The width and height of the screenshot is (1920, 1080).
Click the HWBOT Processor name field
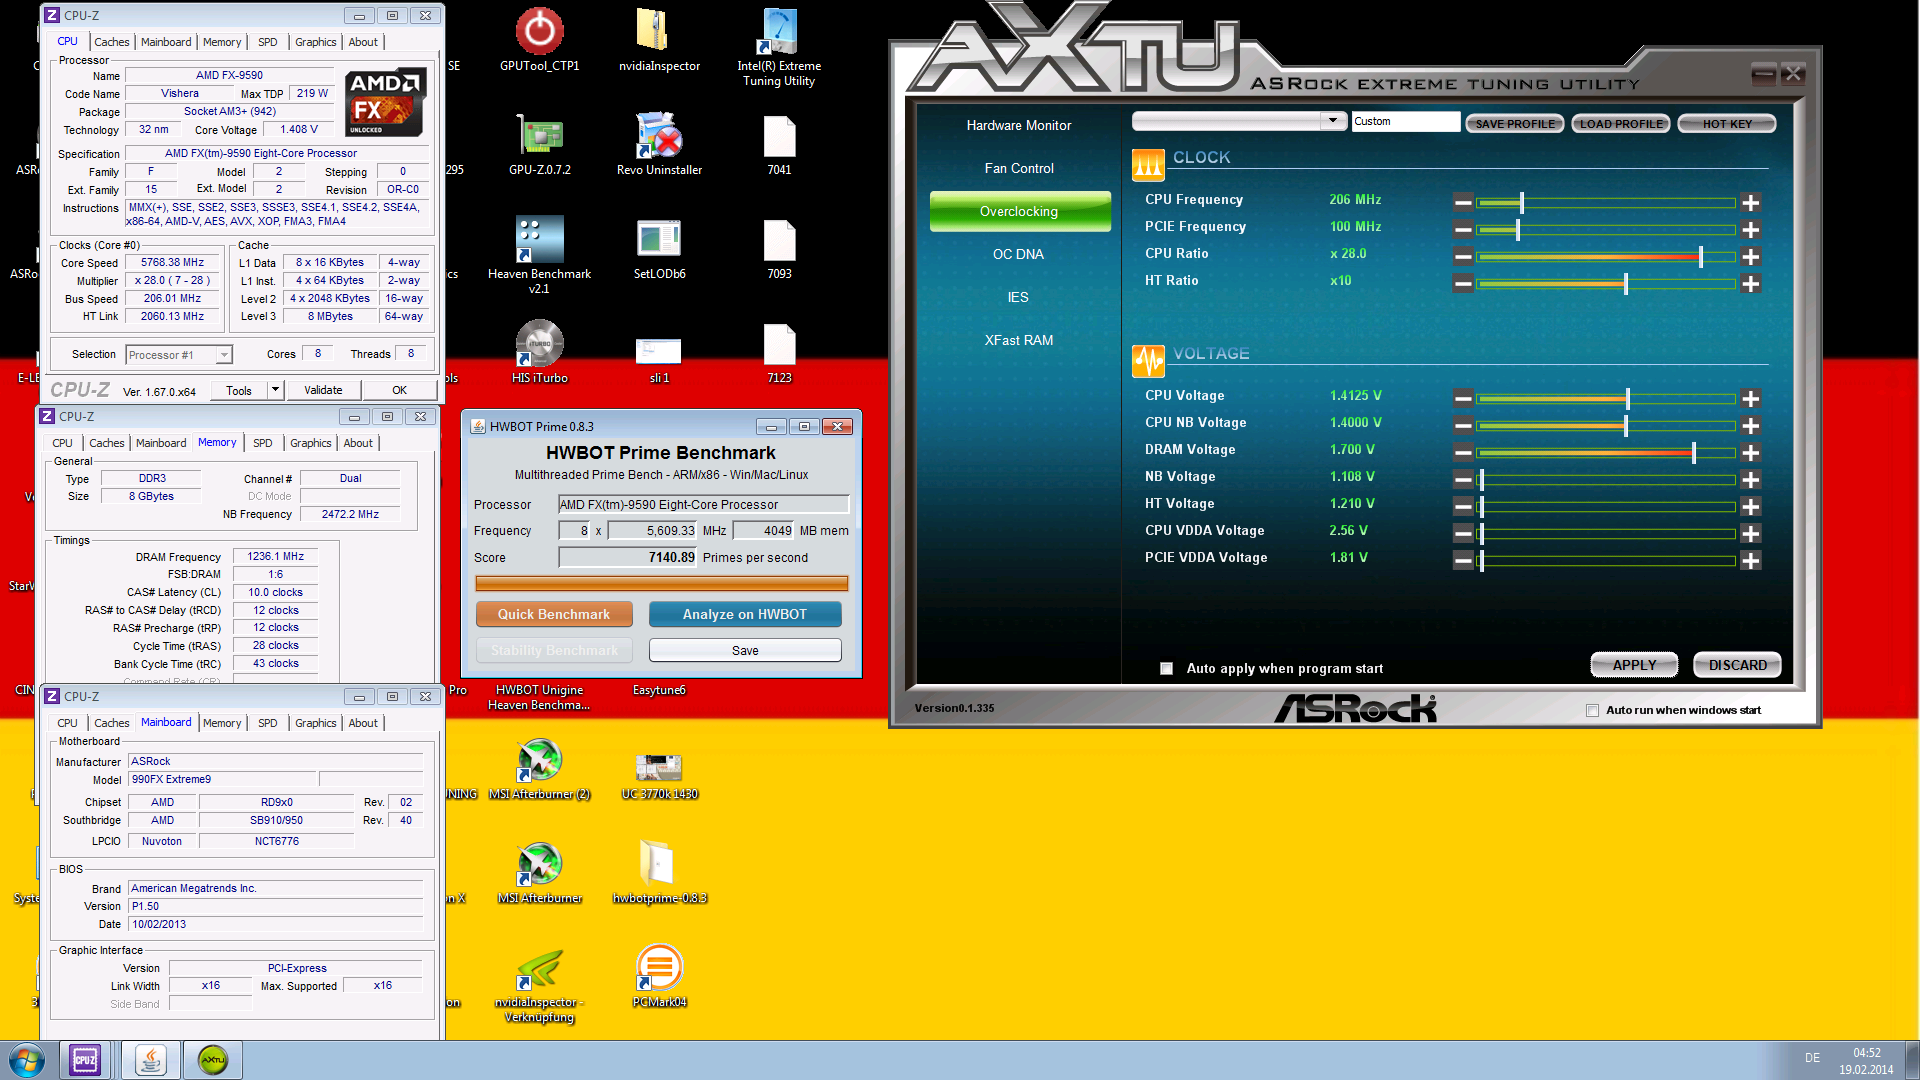704,504
